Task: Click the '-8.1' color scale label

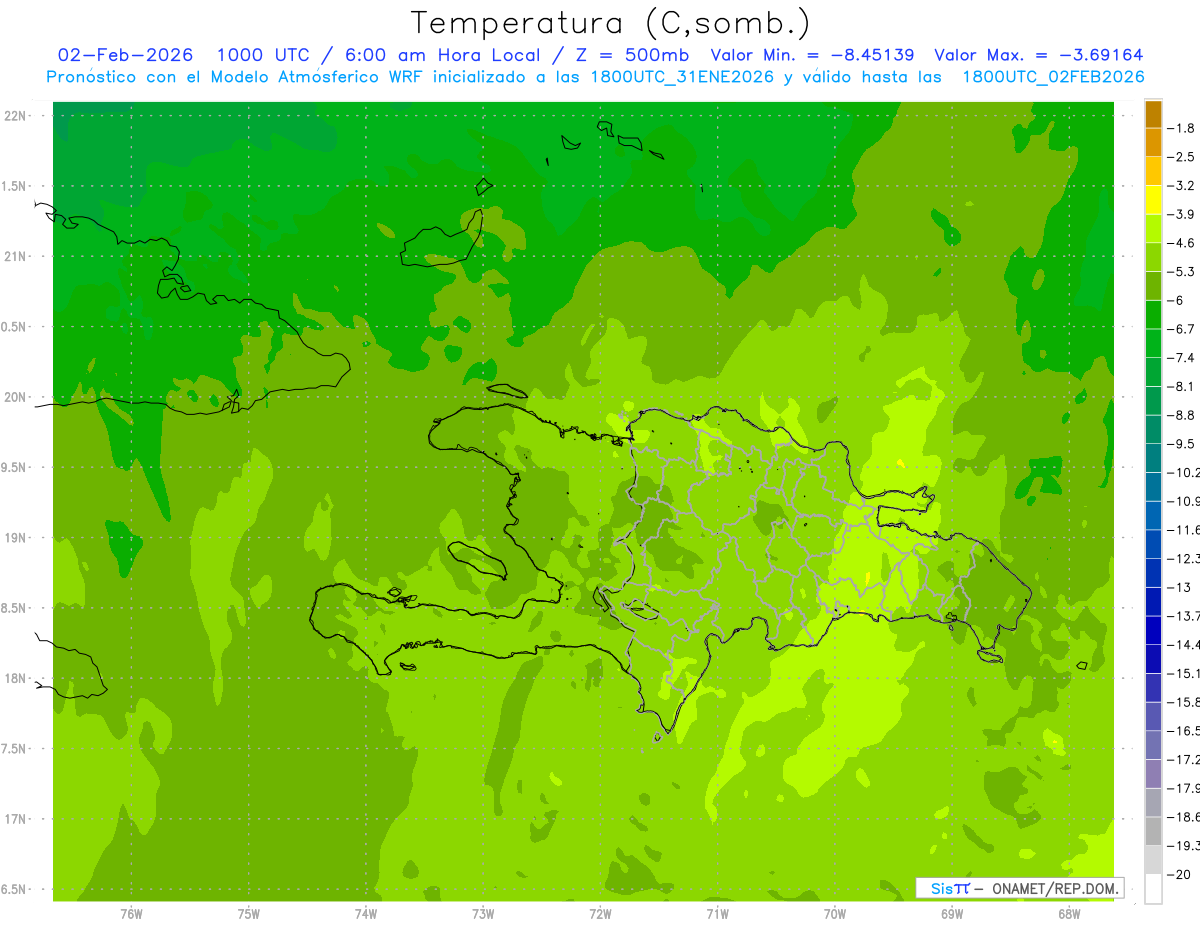Action: [x=1181, y=386]
